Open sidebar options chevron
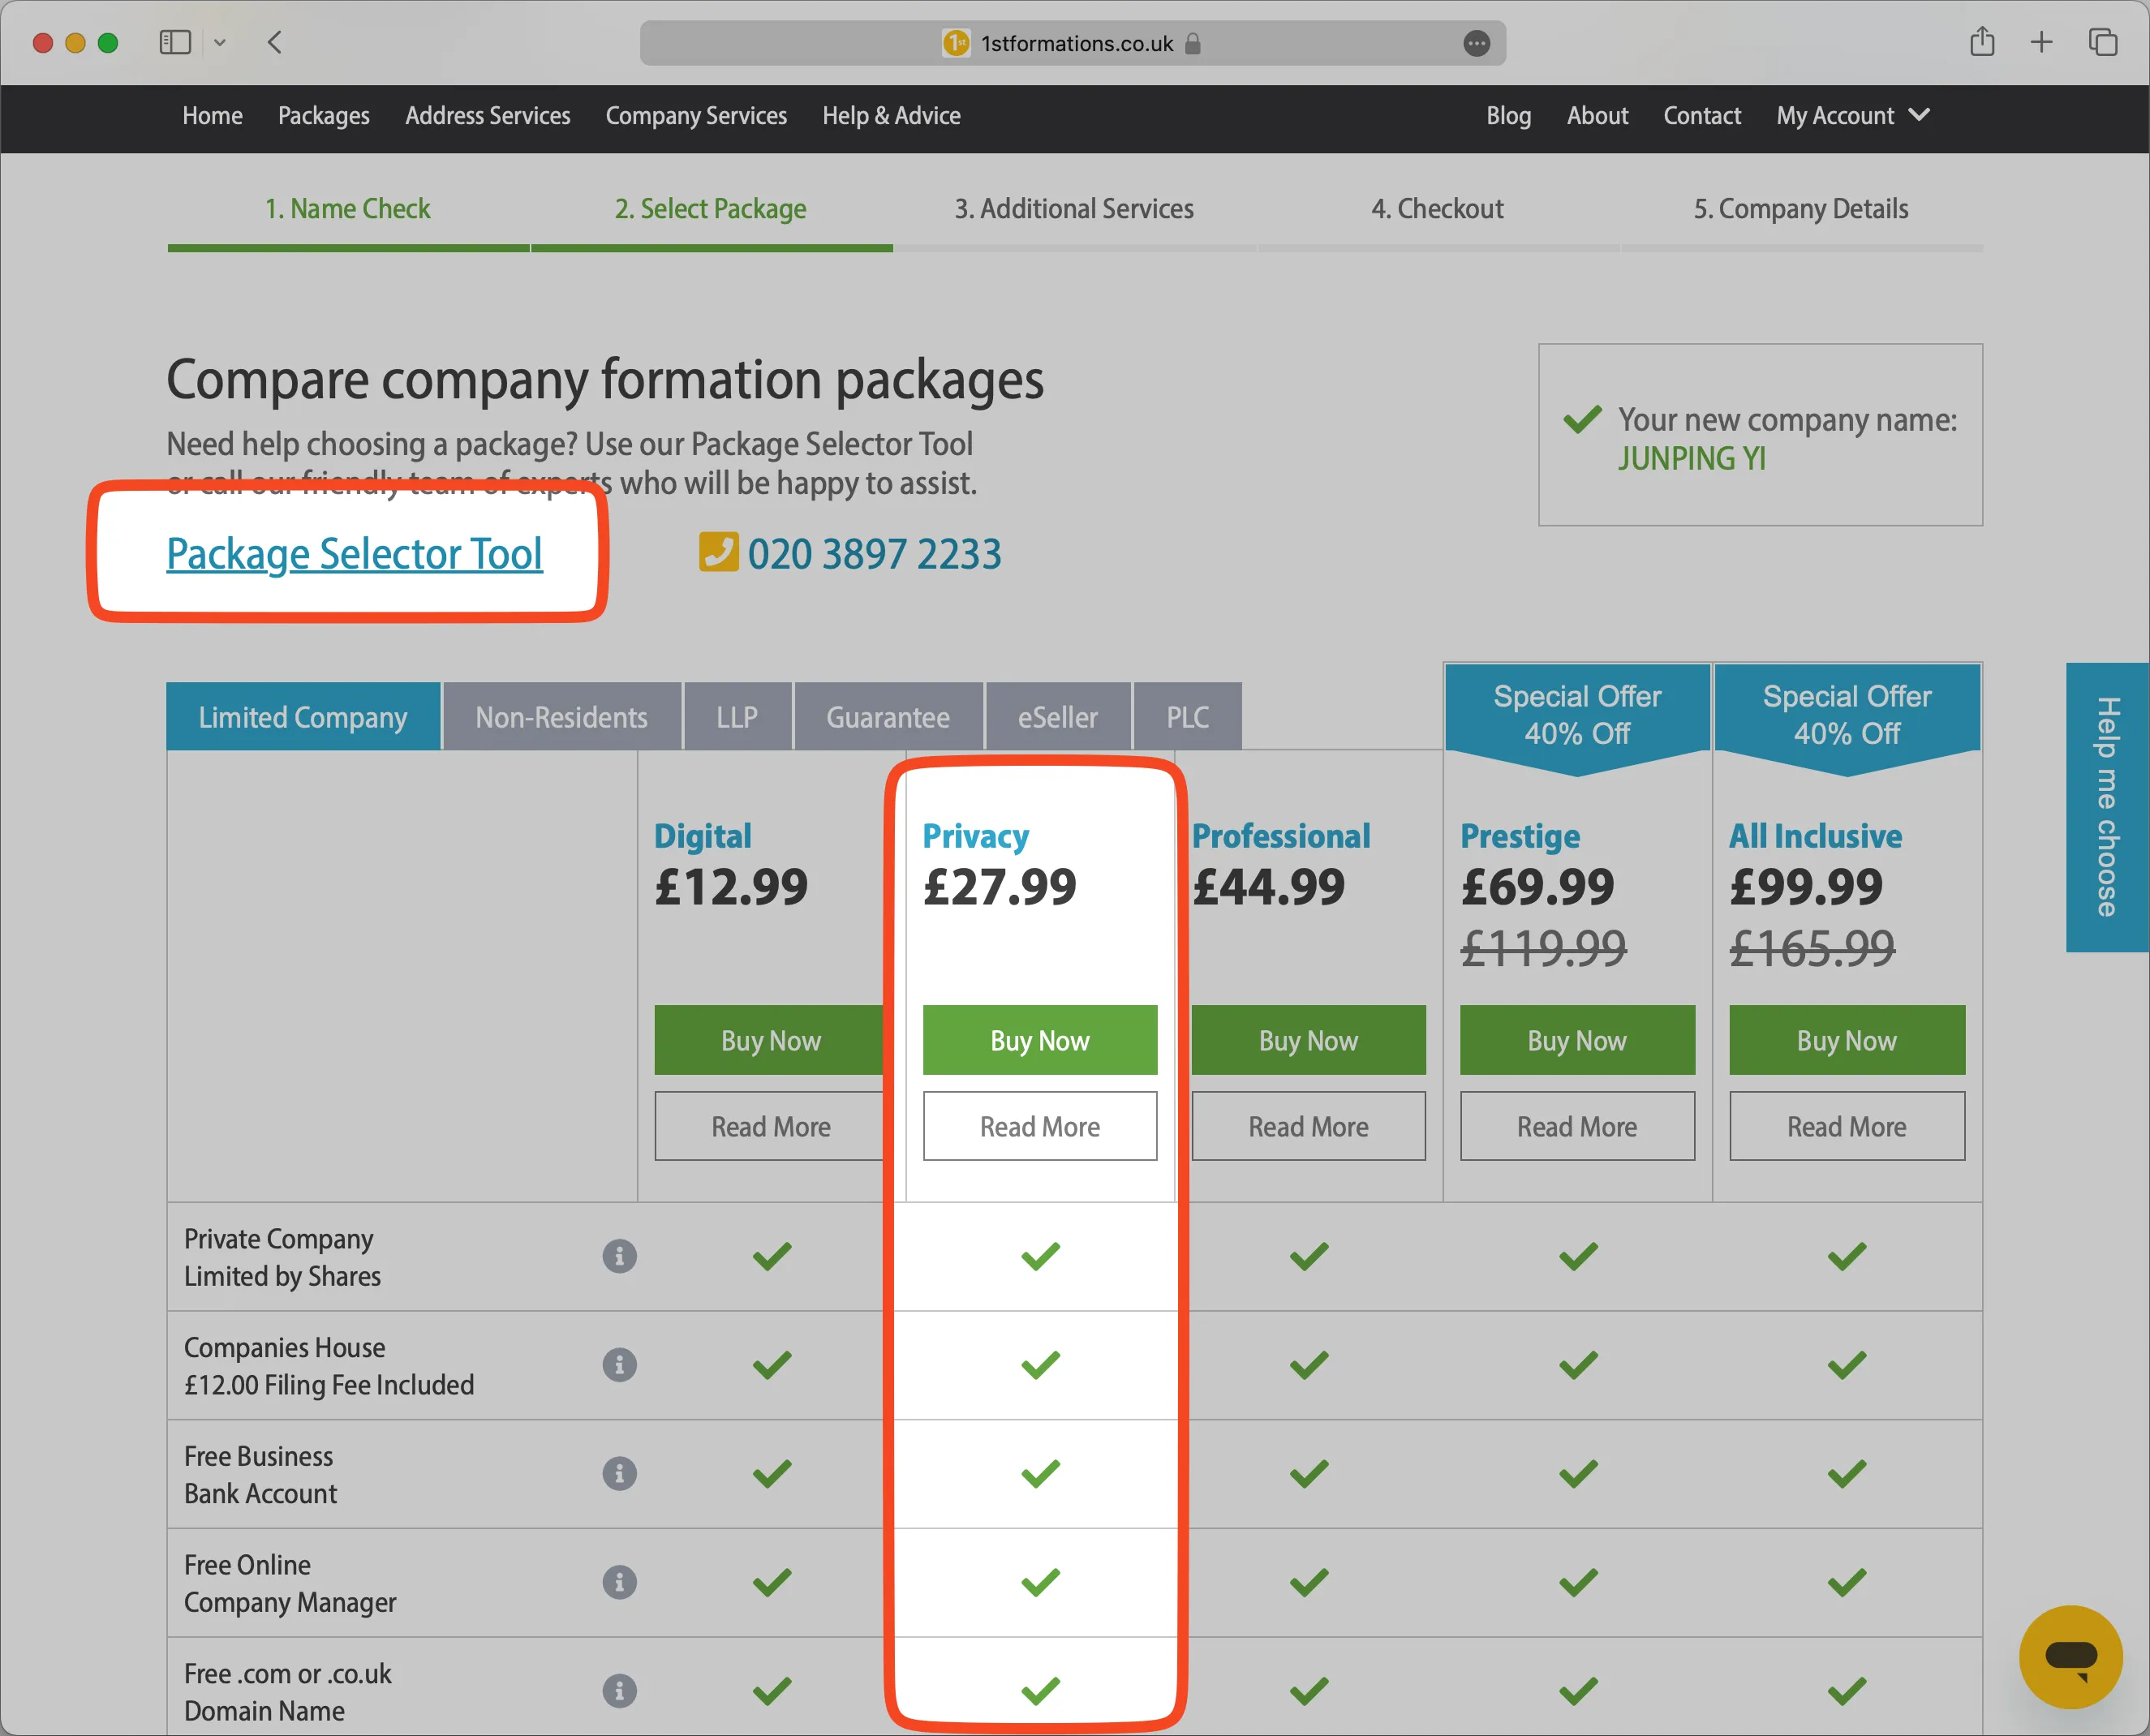Image resolution: width=2150 pixels, height=1736 pixels. [220, 42]
